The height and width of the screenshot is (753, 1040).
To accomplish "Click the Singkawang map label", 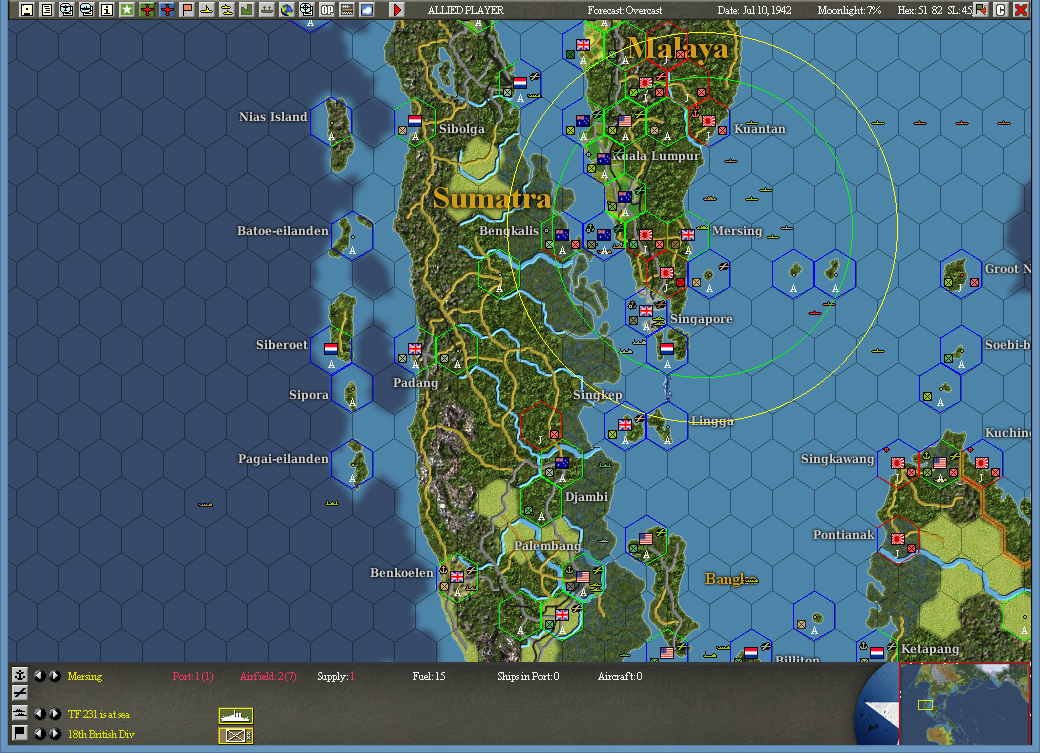I will (837, 459).
